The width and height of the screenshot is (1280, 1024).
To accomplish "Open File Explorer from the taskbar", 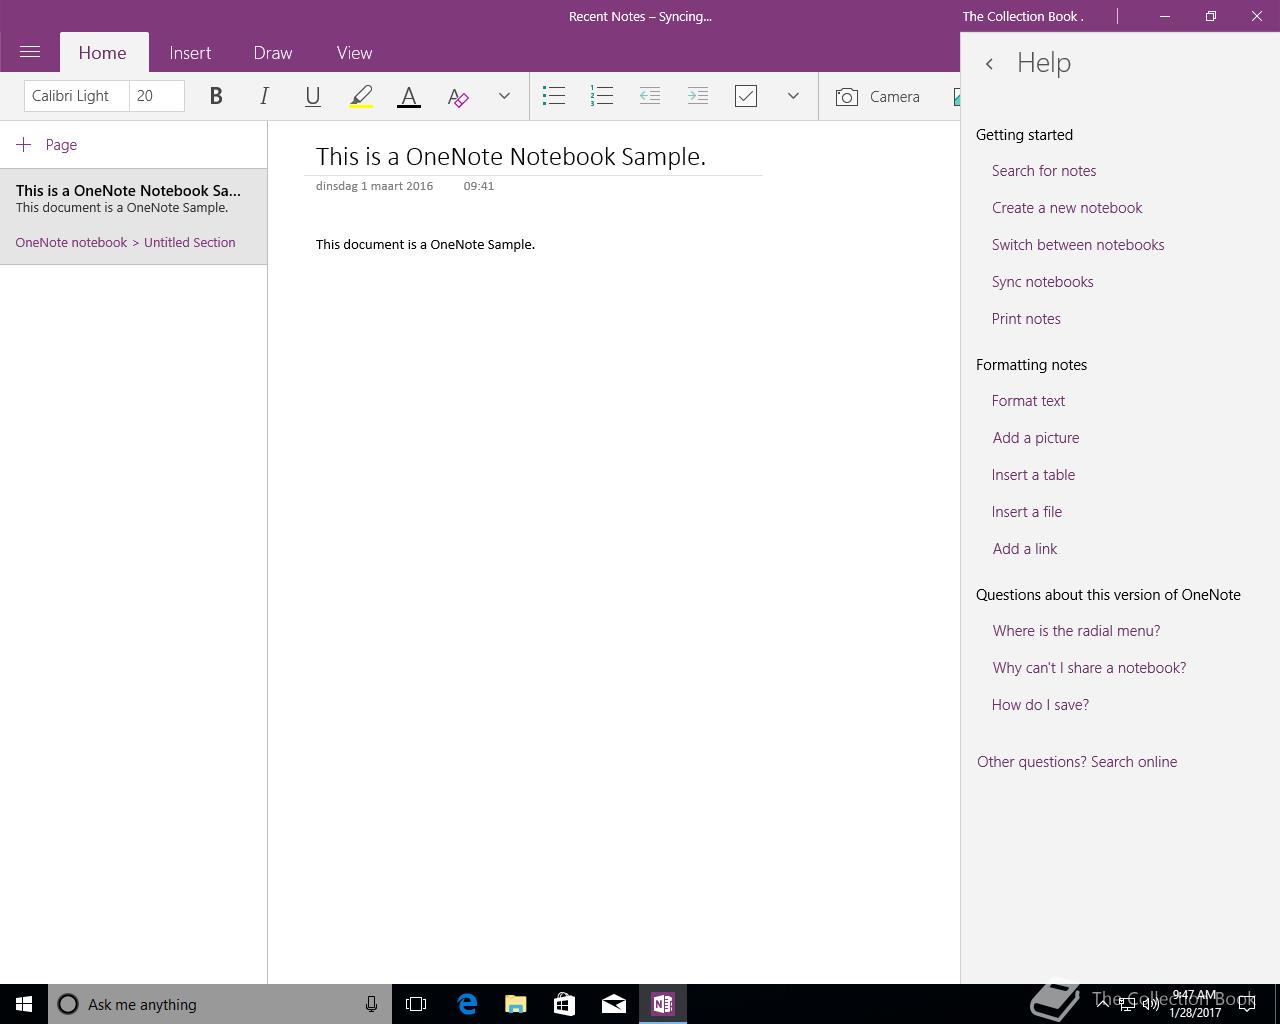I will (515, 1004).
